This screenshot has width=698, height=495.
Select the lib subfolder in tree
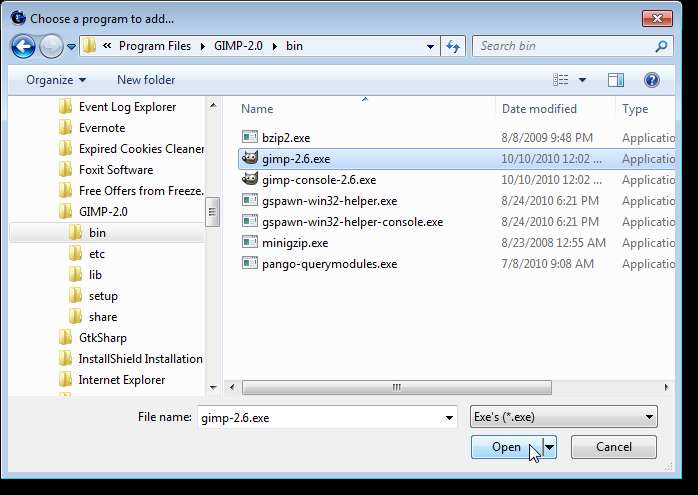95,275
